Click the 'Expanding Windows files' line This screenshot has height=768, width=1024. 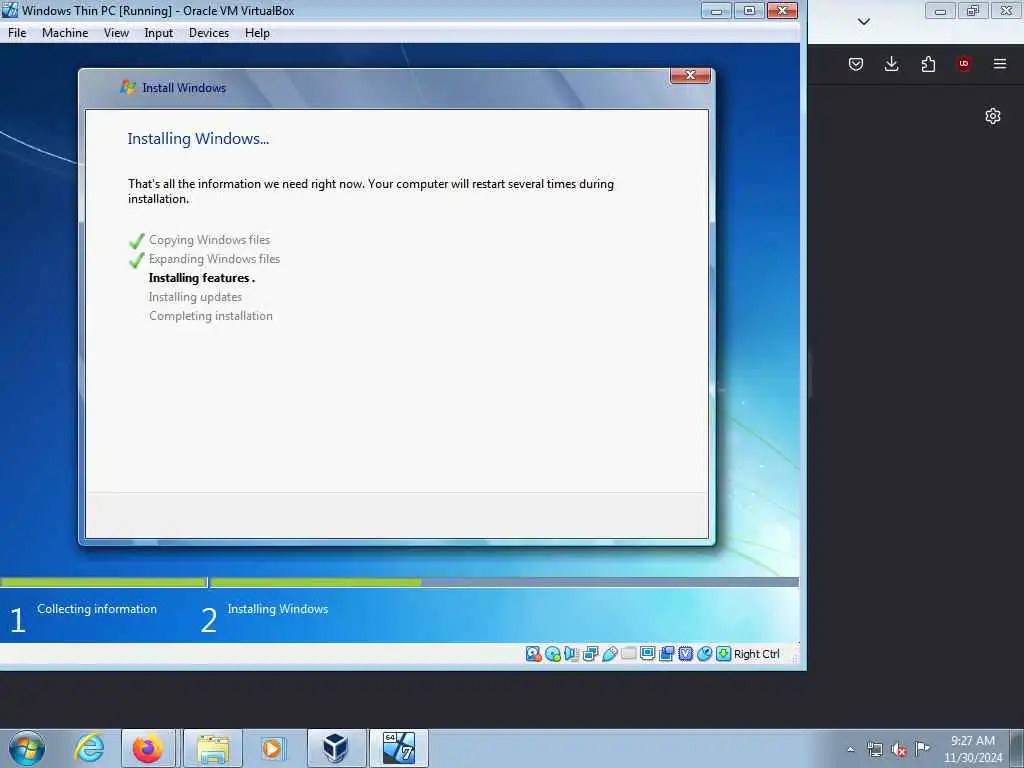pyautogui.click(x=214, y=259)
